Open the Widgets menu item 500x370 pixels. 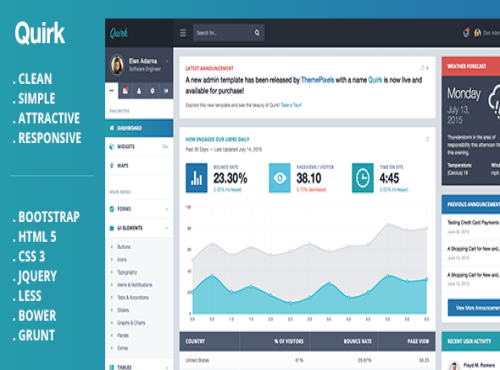tap(139, 147)
